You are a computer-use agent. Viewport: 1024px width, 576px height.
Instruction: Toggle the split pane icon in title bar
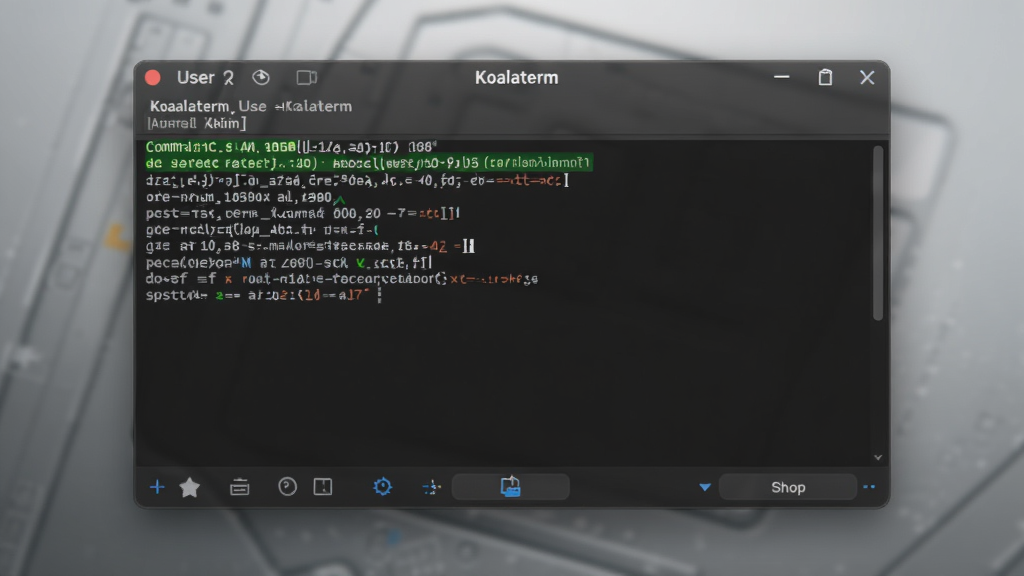coord(306,78)
